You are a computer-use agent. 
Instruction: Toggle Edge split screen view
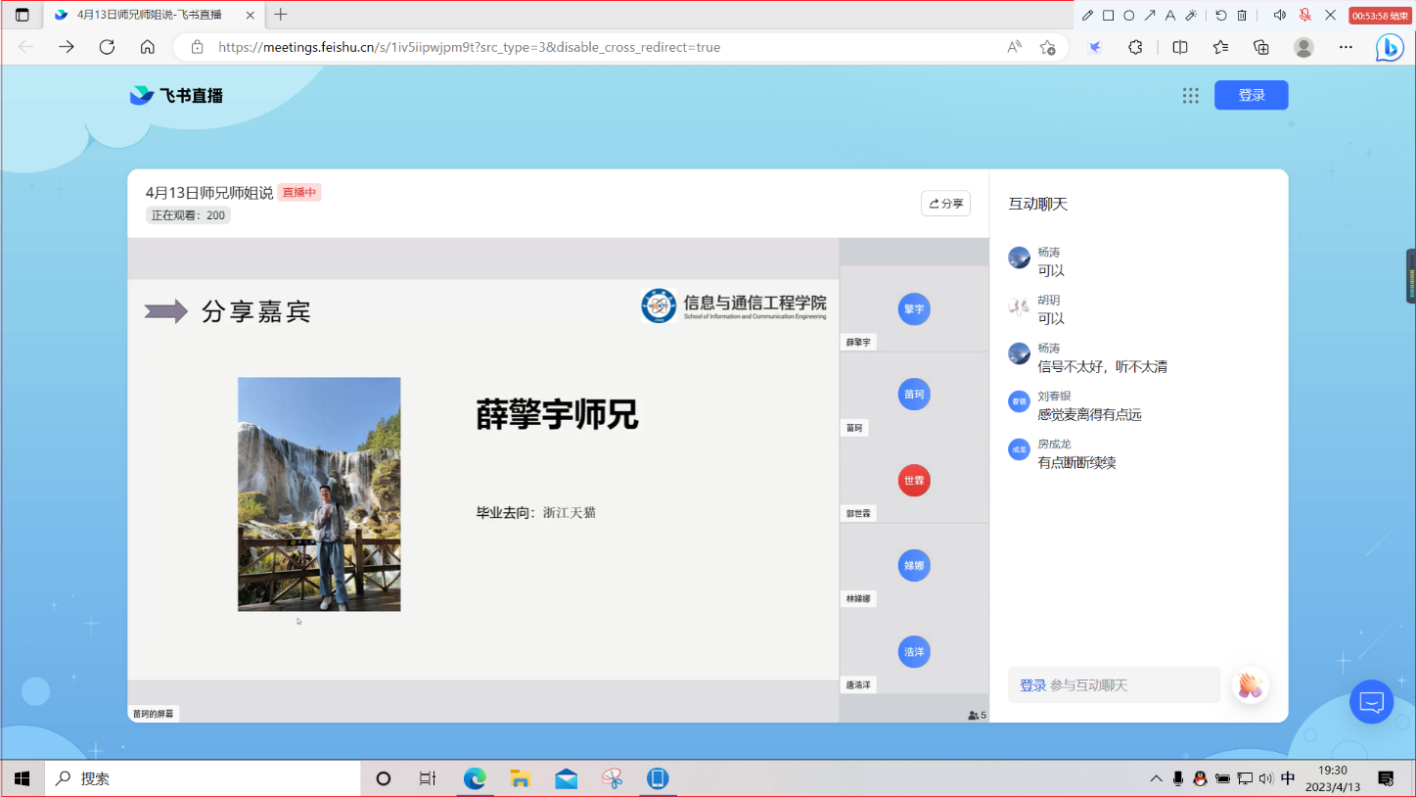pyautogui.click(x=1180, y=47)
